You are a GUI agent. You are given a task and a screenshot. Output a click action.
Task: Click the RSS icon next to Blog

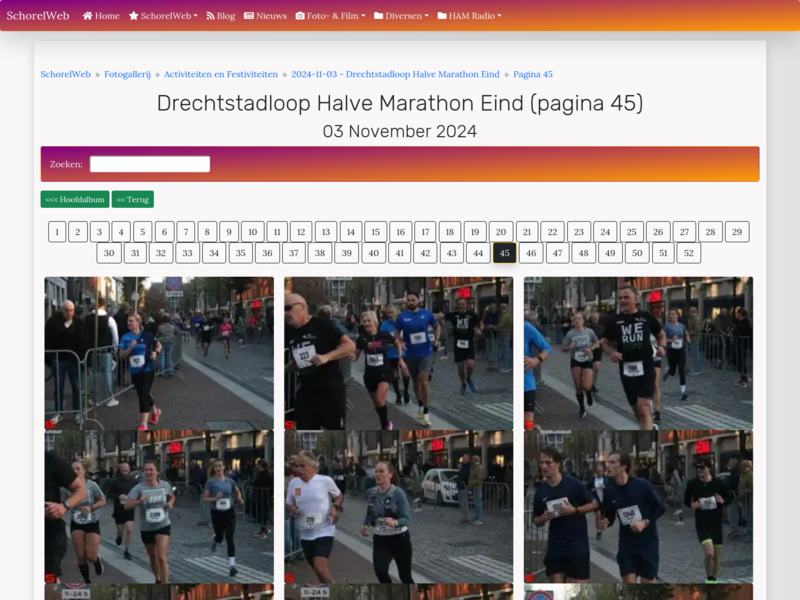point(210,16)
